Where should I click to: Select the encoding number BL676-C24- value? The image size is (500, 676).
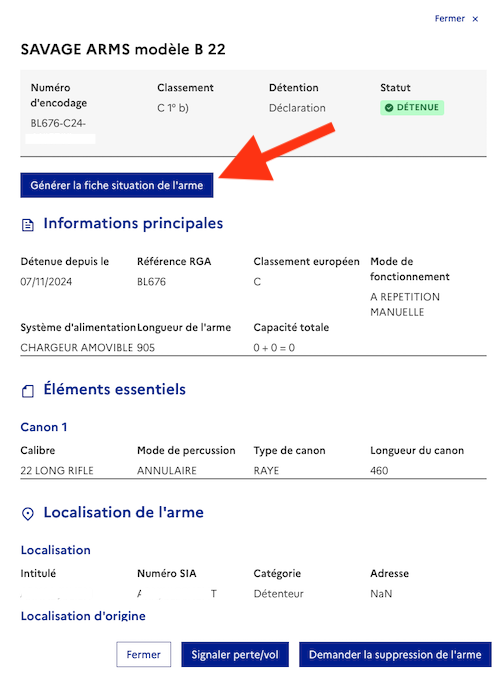58,123
